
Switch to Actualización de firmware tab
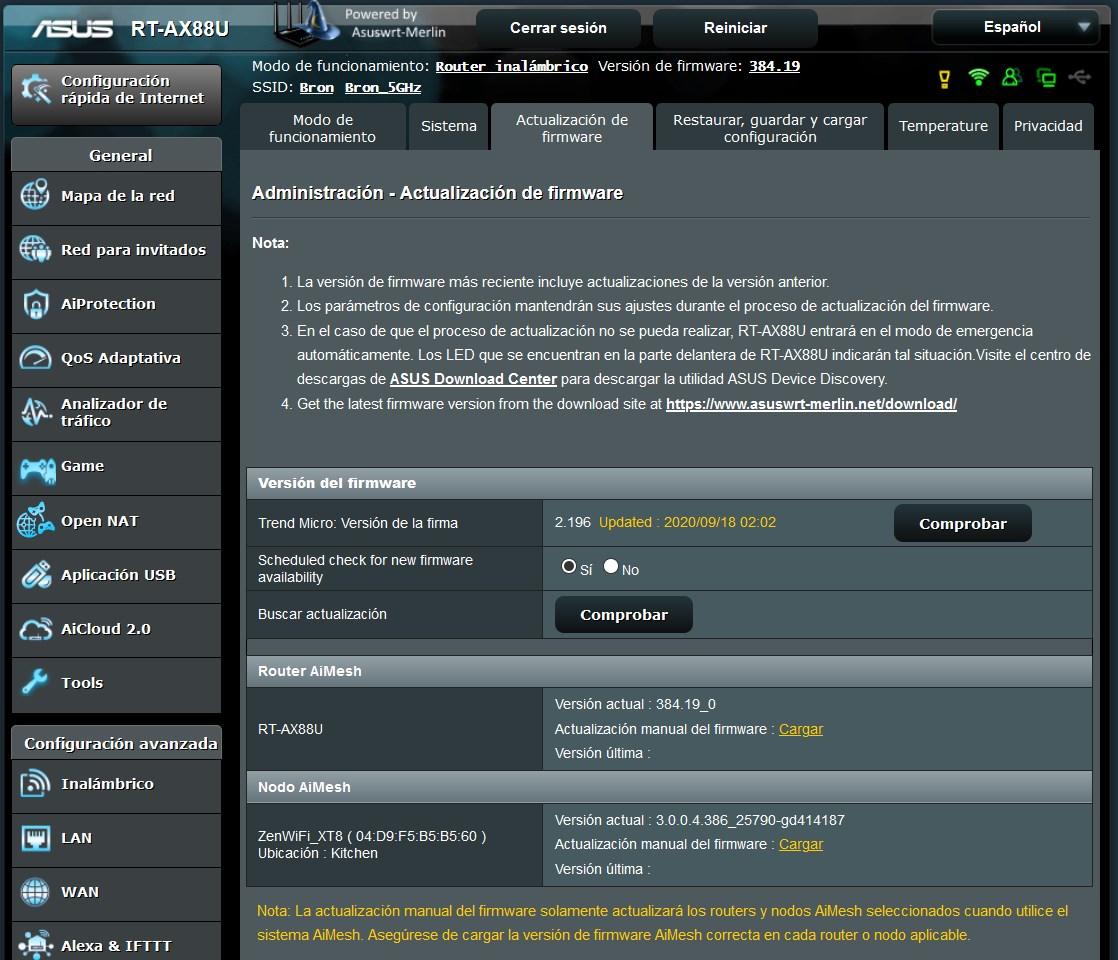coord(572,128)
